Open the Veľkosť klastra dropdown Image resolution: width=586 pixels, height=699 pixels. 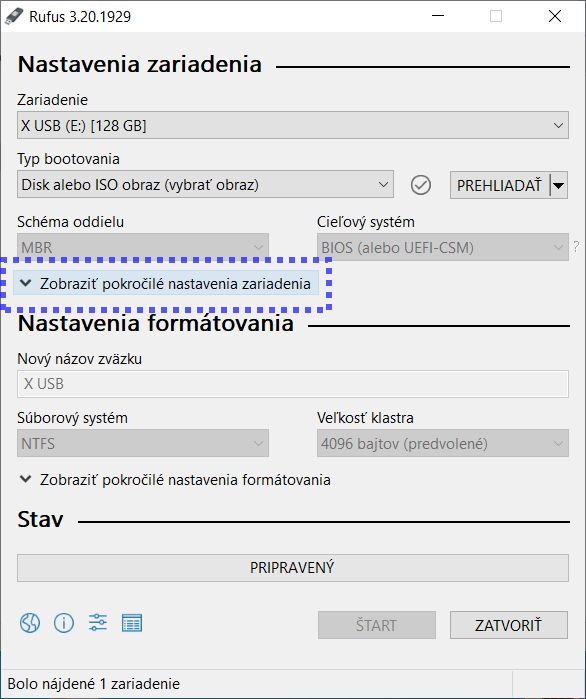[x=443, y=443]
